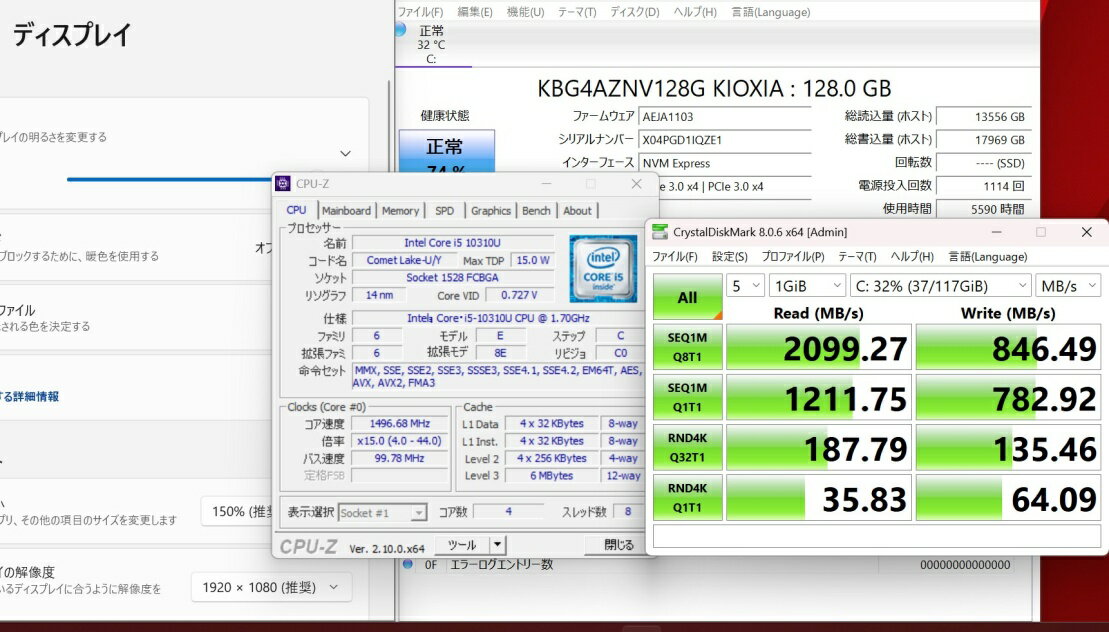Open the 機能(U) menu in CrystalDiskInfo

click(525, 12)
